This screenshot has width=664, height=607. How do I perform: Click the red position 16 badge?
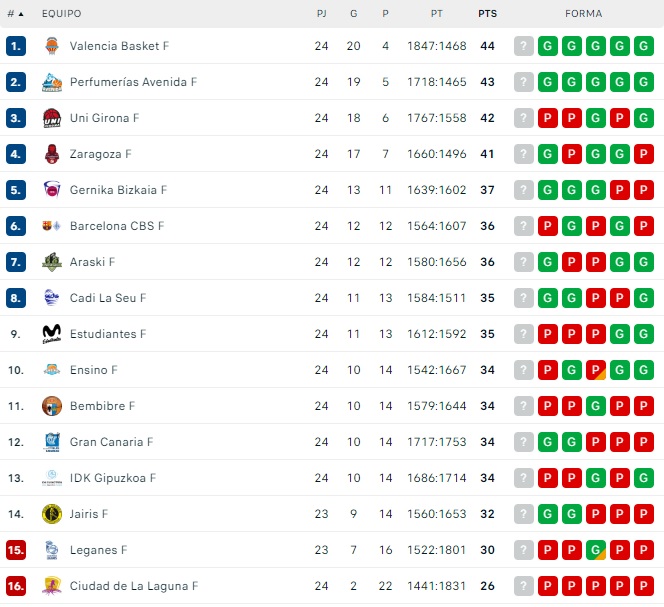15,586
